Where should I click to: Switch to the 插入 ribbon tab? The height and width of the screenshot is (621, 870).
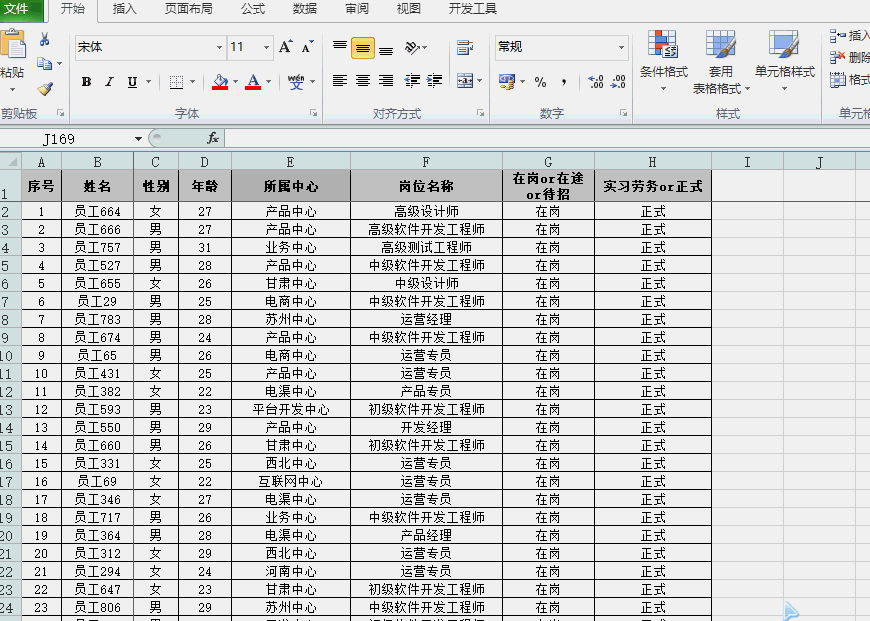125,9
